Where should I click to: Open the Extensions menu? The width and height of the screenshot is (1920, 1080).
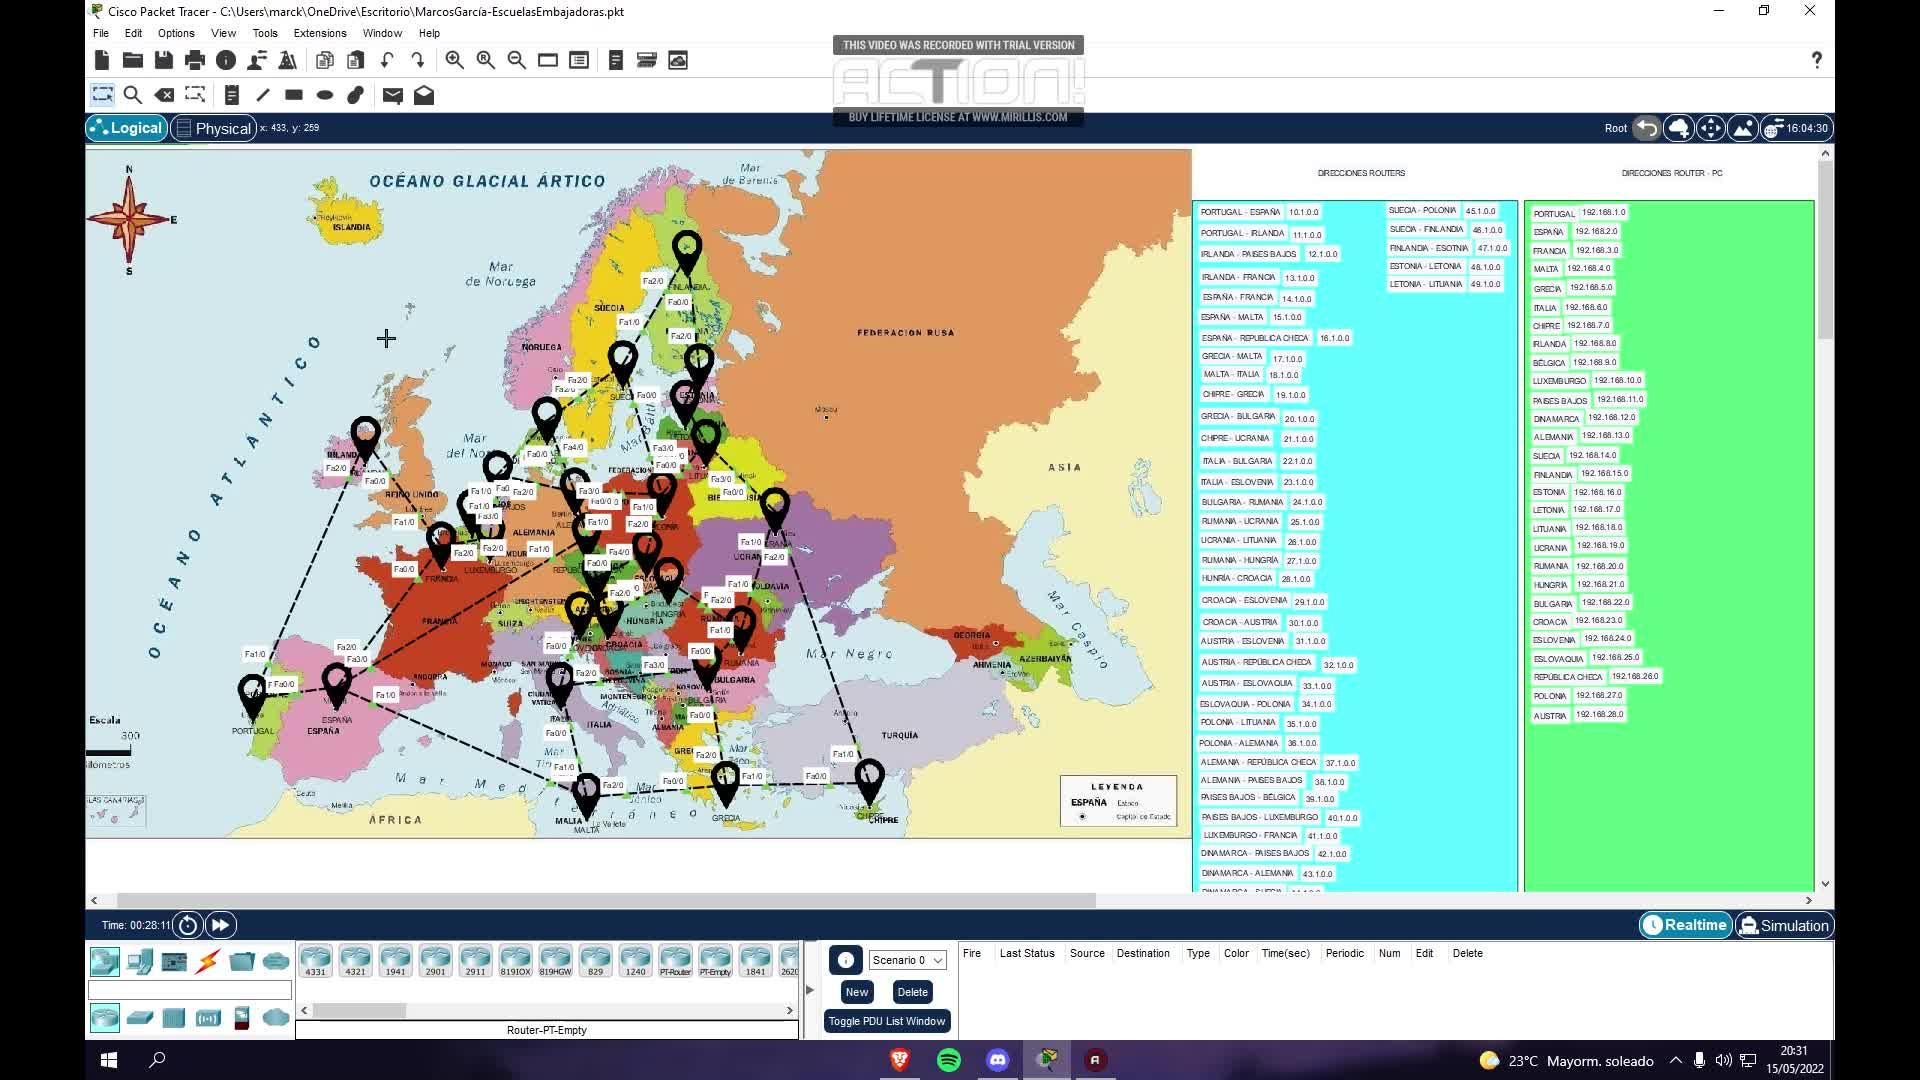point(319,33)
